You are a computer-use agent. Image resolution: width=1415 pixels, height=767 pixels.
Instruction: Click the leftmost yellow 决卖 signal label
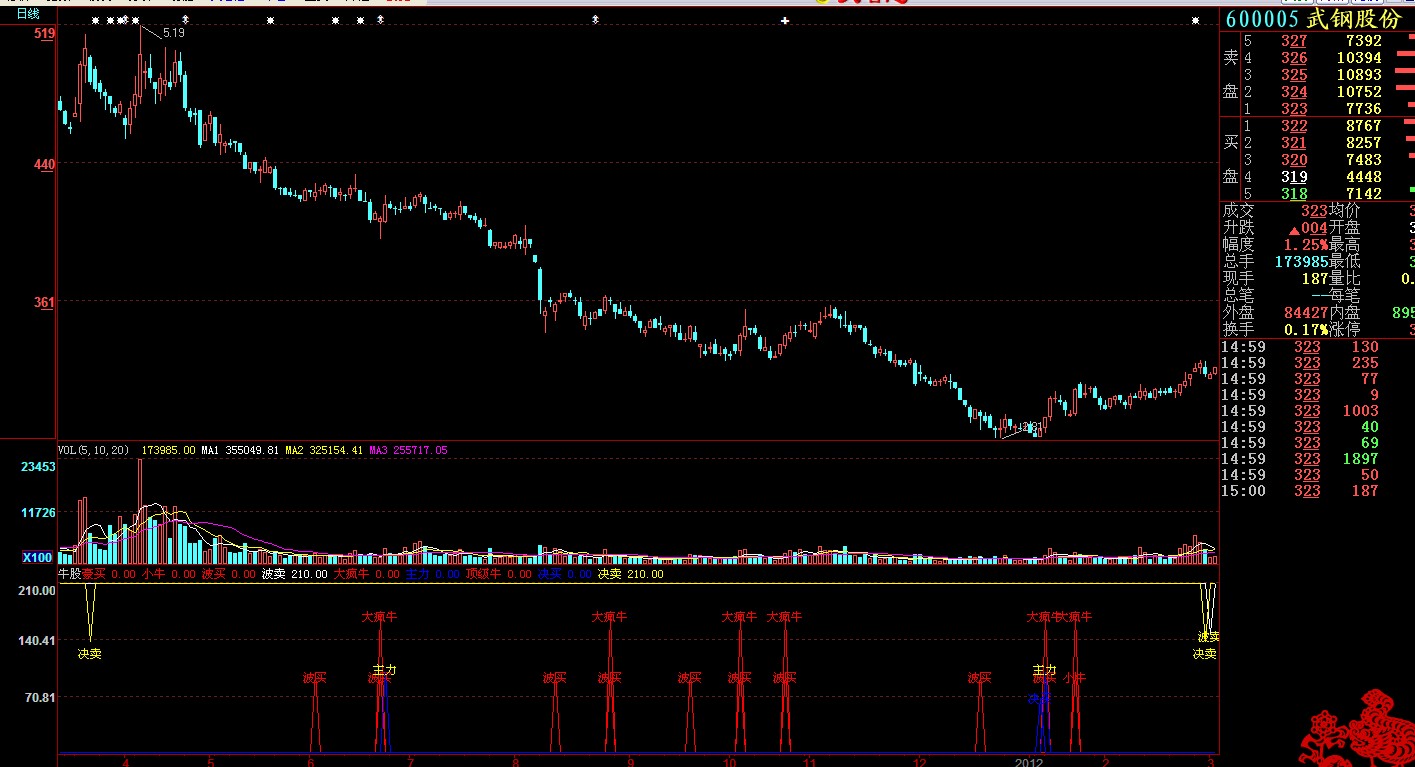tap(90, 654)
